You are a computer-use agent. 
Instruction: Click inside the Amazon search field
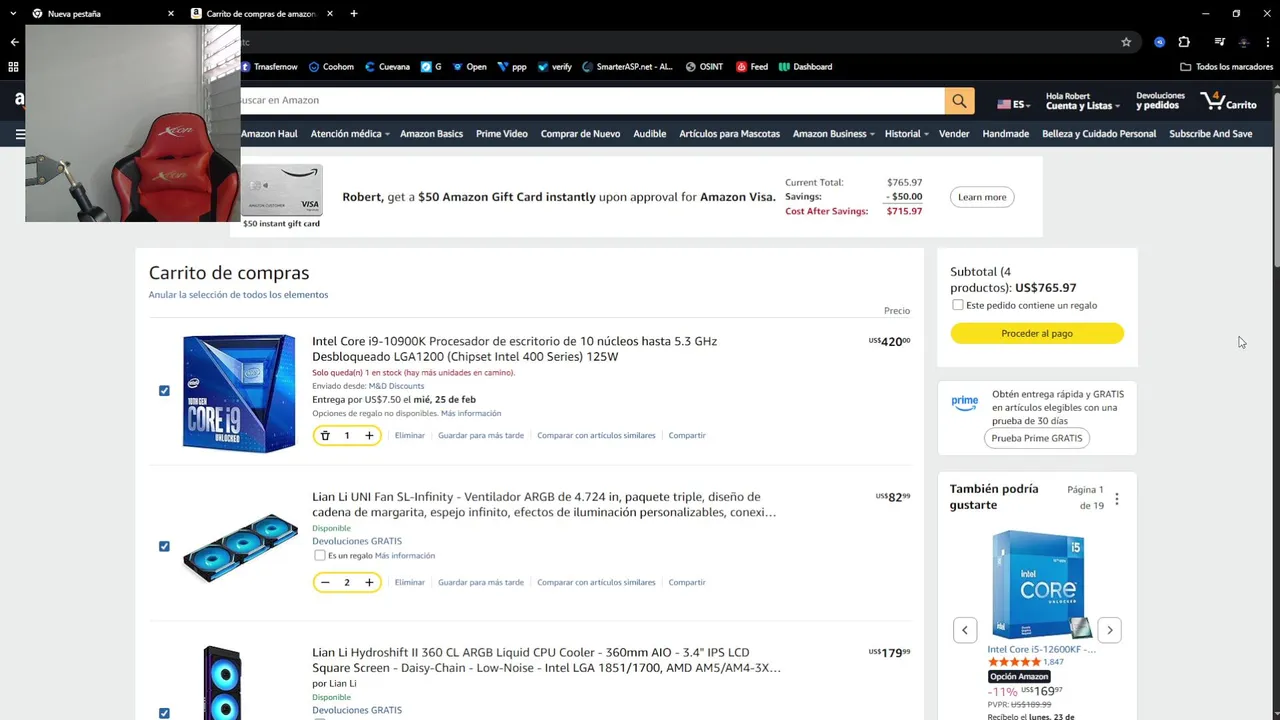(x=591, y=100)
